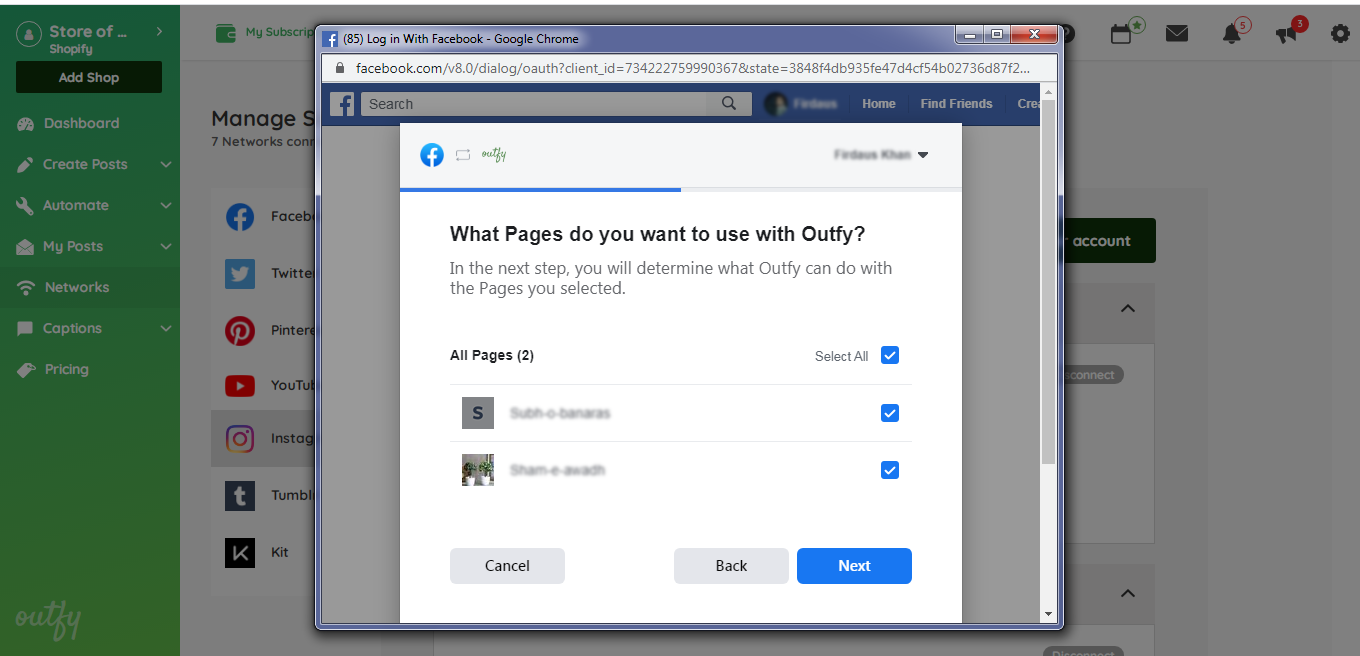Click the Sham-e-awadh page thumbnail

478,470
